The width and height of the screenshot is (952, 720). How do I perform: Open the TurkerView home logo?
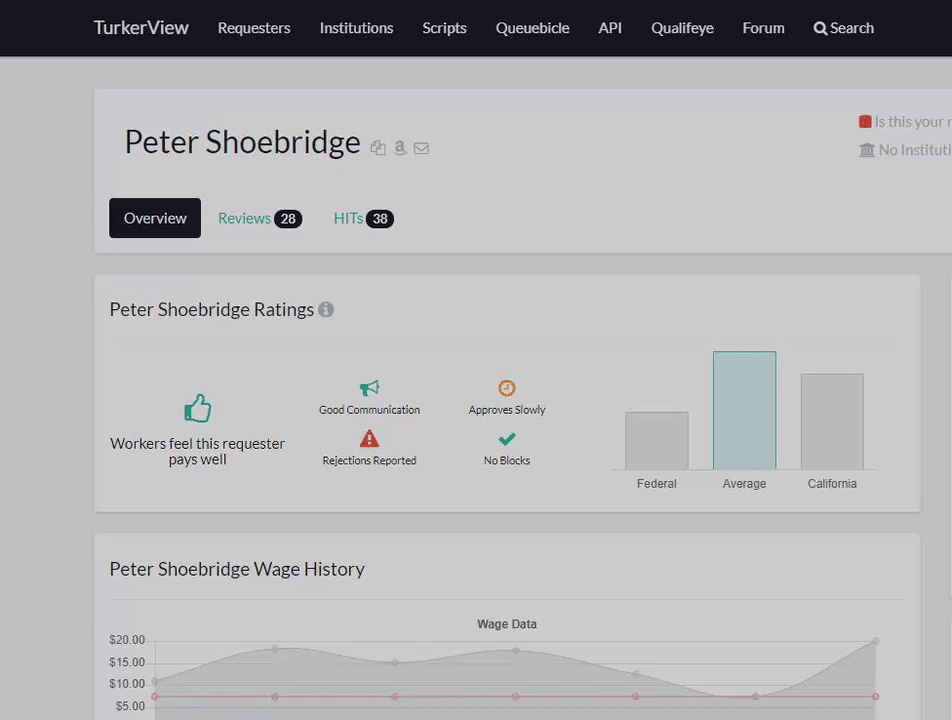coord(141,28)
